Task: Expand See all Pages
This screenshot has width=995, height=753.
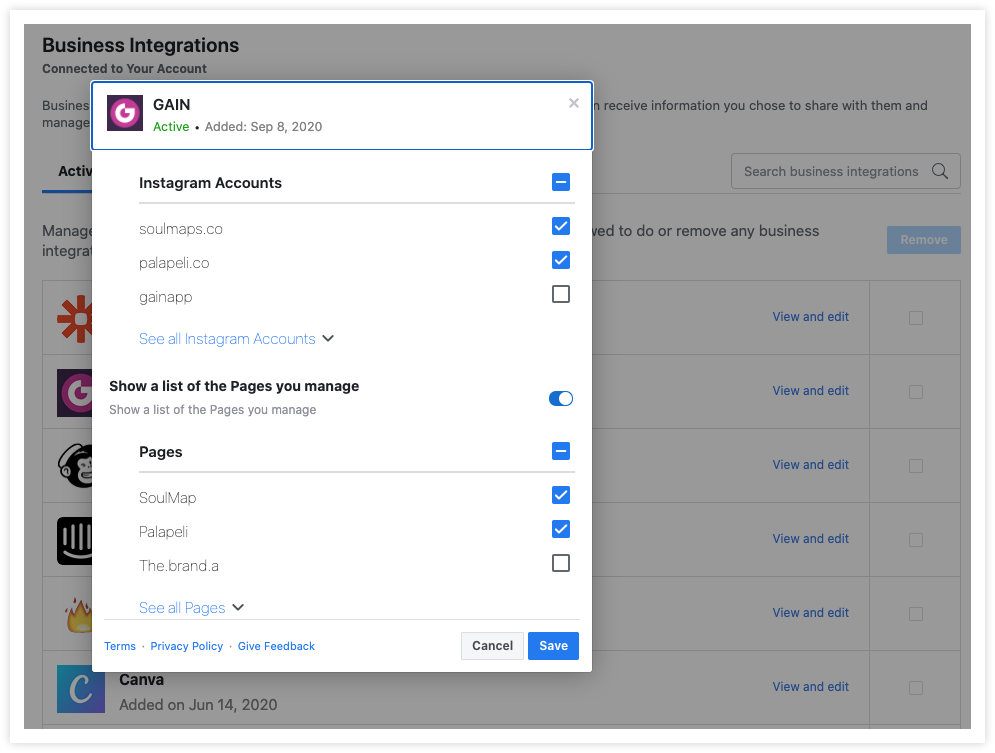Action: 191,608
